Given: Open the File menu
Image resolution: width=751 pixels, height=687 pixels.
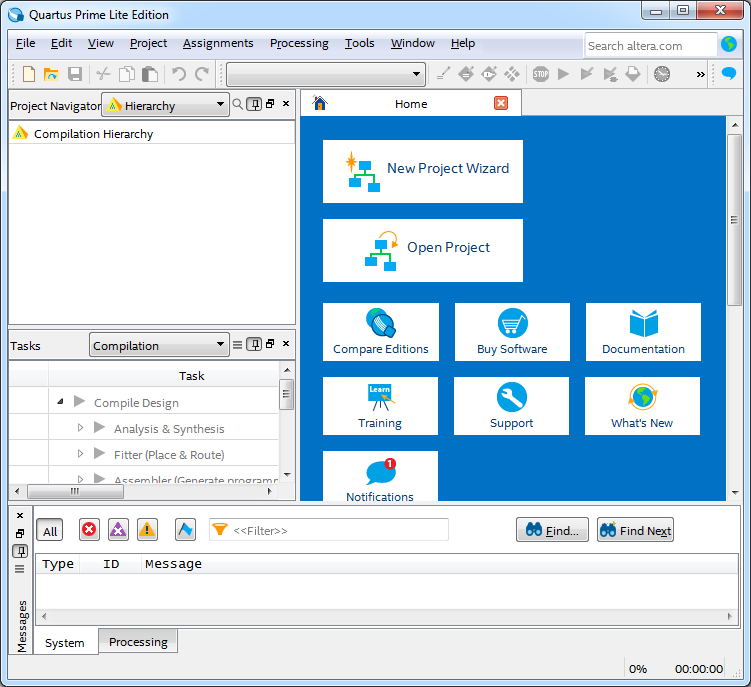Looking at the screenshot, I should click(x=25, y=43).
